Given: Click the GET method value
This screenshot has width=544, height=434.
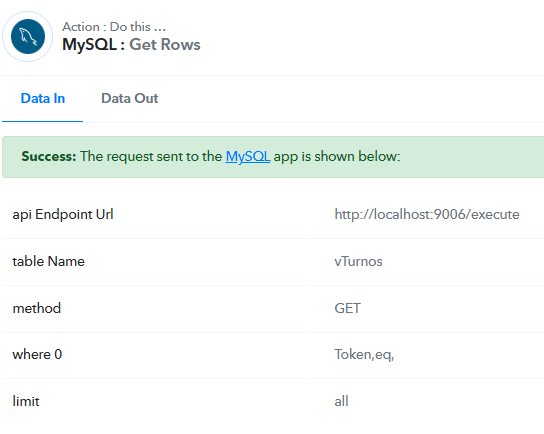Looking at the screenshot, I should [347, 308].
